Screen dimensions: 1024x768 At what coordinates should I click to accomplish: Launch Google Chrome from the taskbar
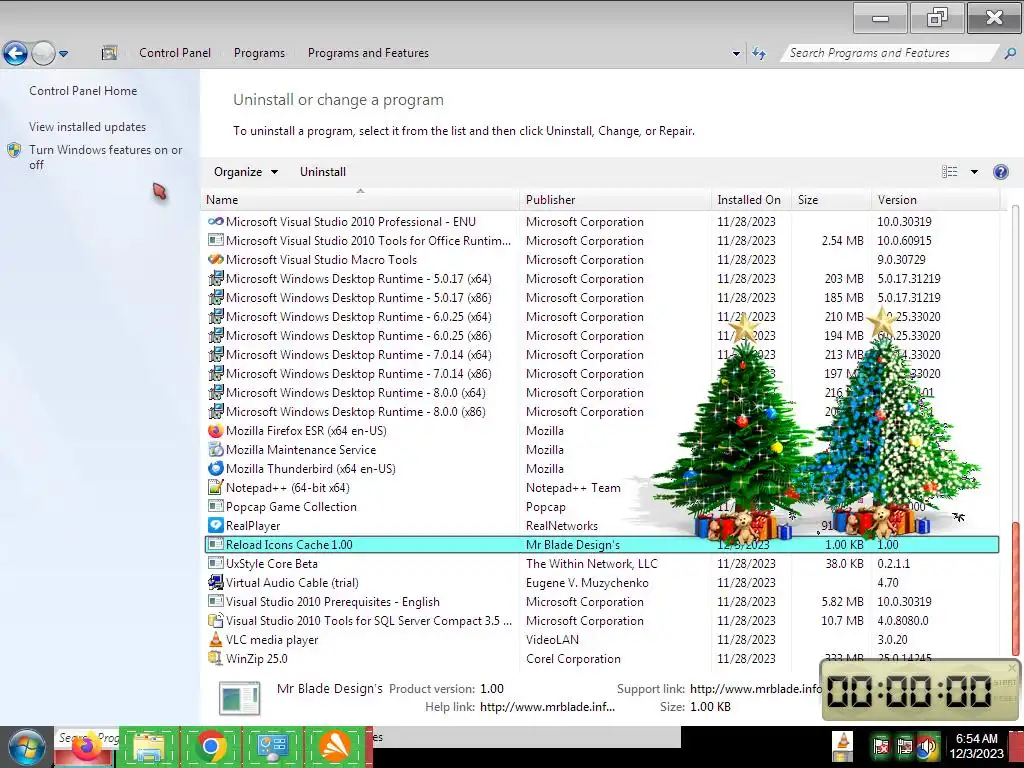pos(210,748)
